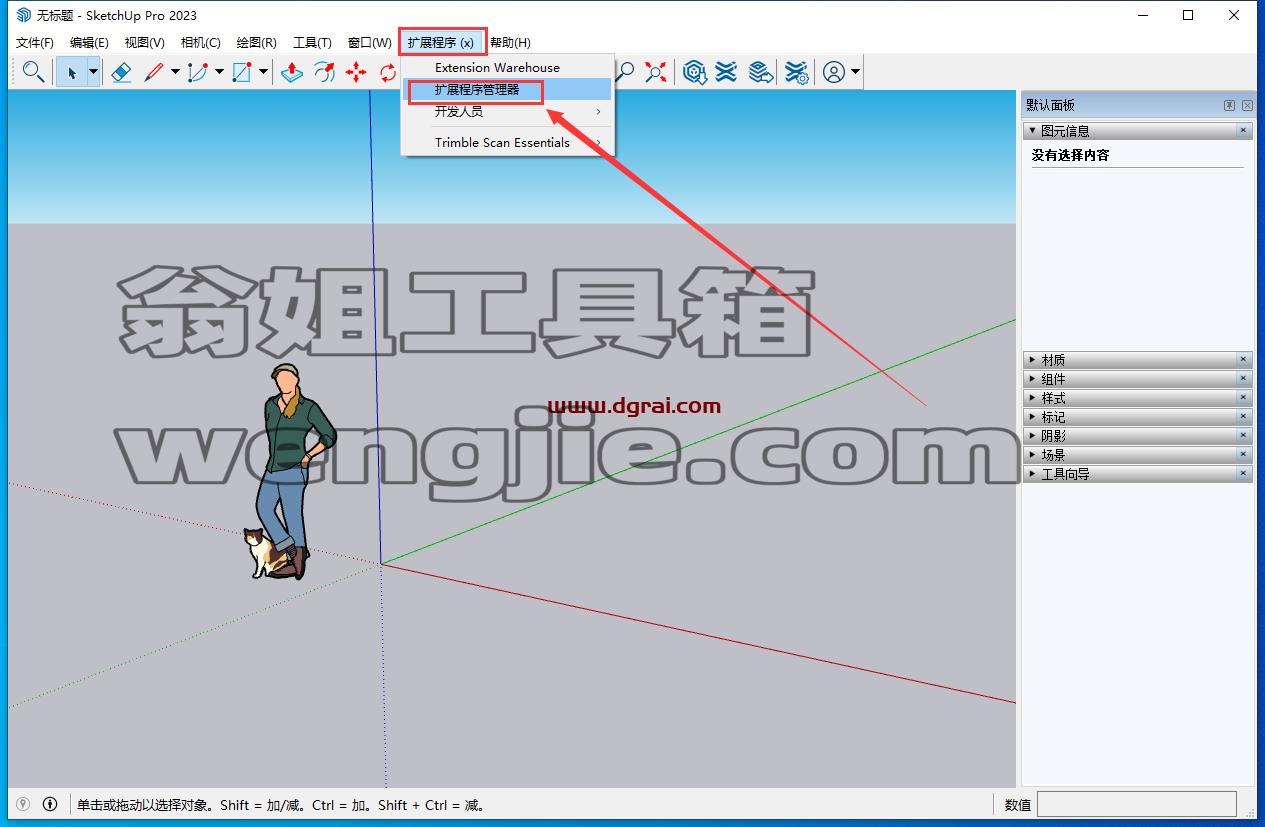Click the Zoom Extents icon
1265x827 pixels.
point(656,72)
